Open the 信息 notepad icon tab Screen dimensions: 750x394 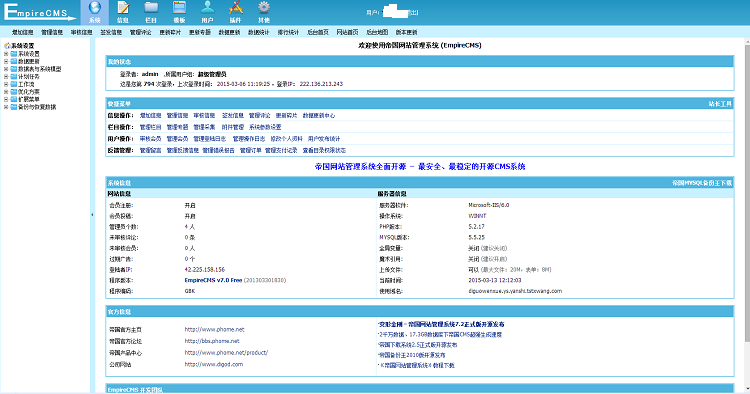point(123,12)
